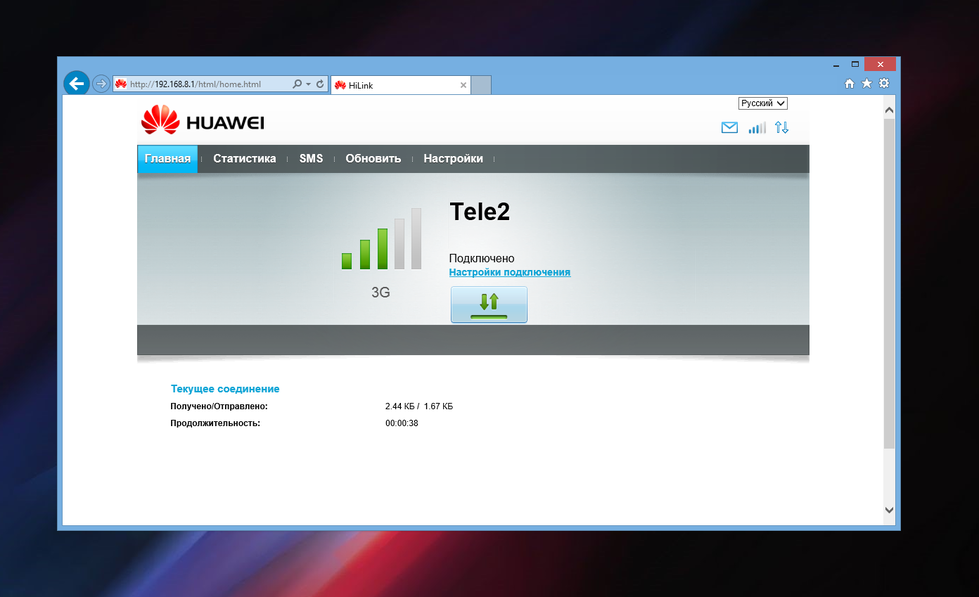The height and width of the screenshot is (597, 979).
Task: Click the Текущее соединение heading
Action: point(225,388)
